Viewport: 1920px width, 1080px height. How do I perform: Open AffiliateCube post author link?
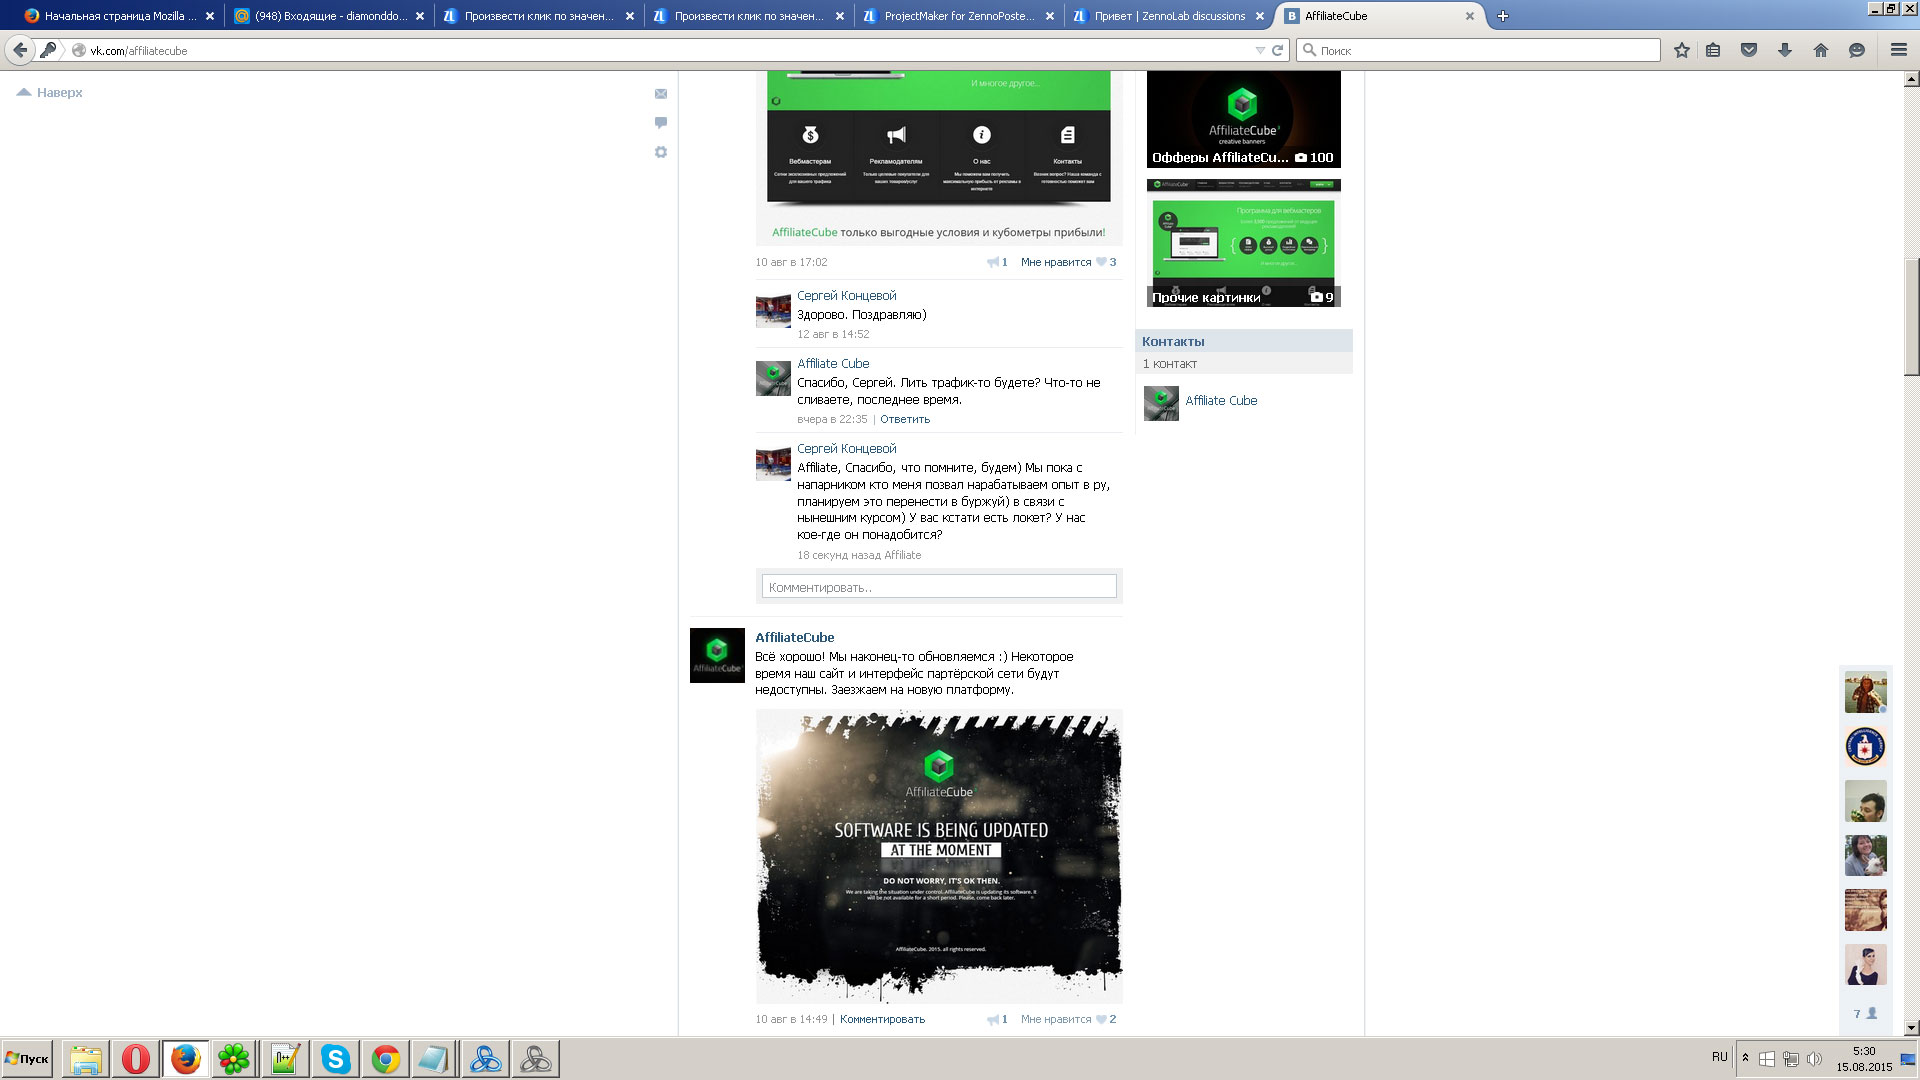coord(794,637)
